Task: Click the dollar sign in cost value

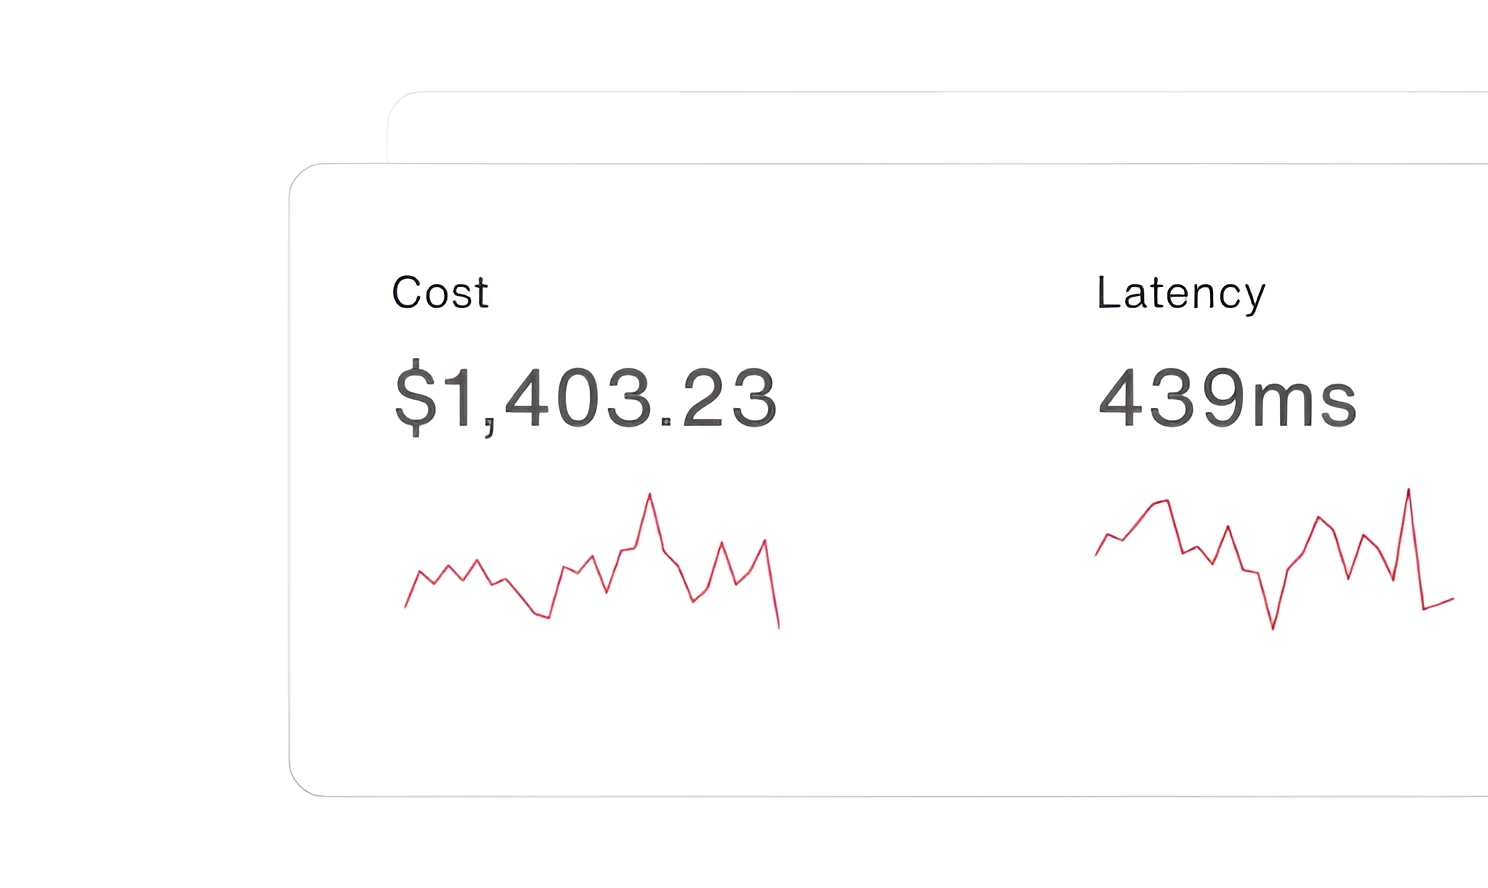Action: (x=416, y=398)
